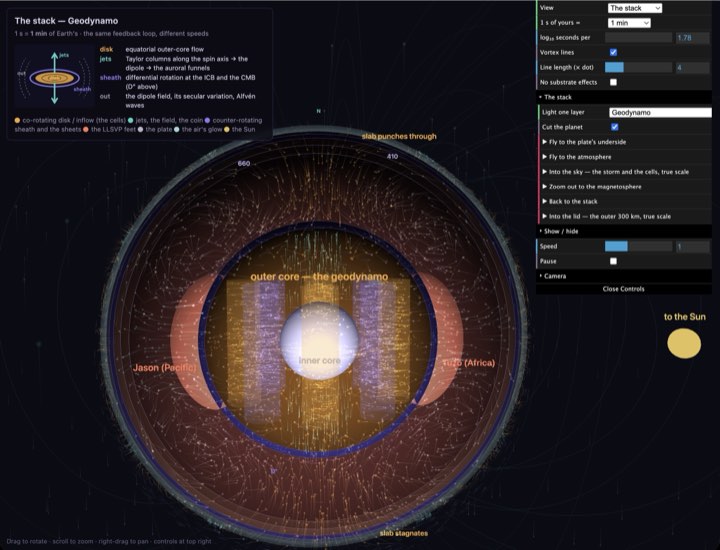The image size is (720, 550).
Task: Click the geodynamo disk-and-jets diagram thumbnail
Action: click(54, 76)
